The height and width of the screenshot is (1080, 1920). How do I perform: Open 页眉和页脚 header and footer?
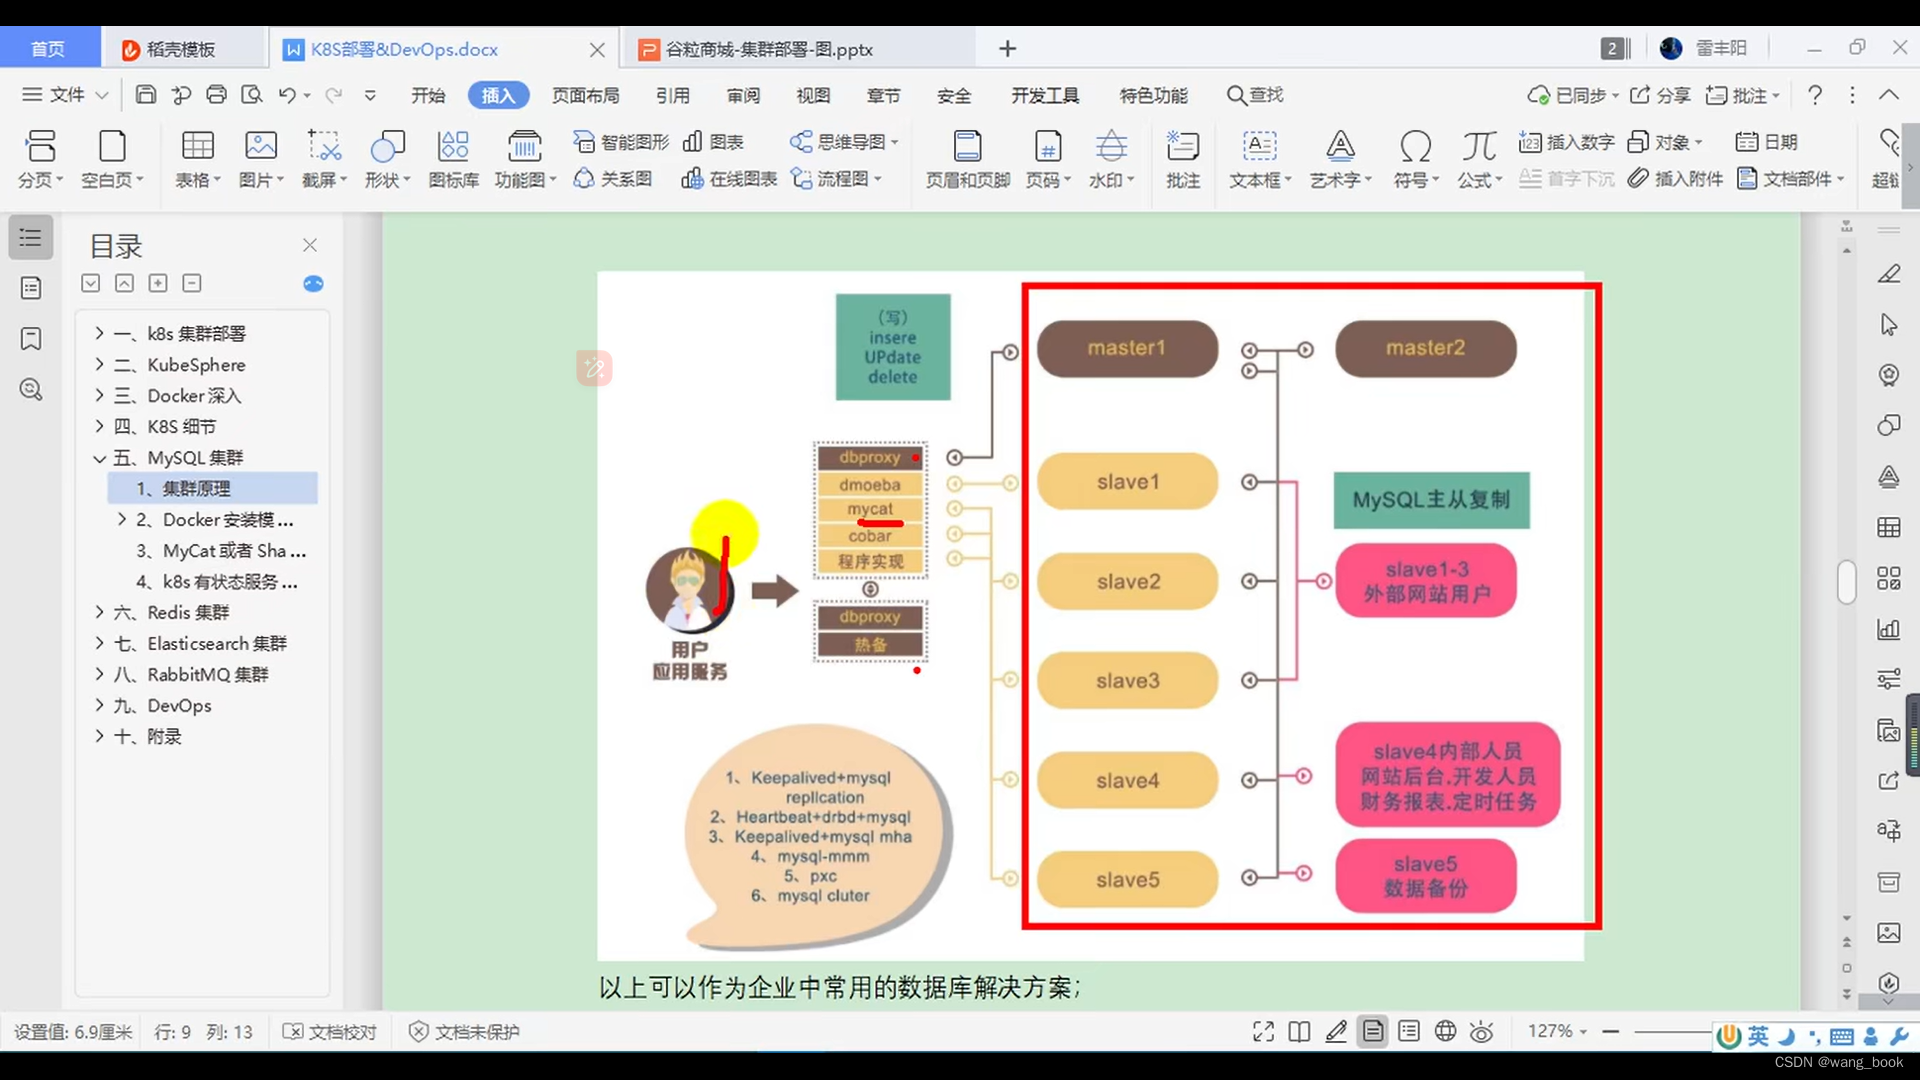[x=967, y=159]
